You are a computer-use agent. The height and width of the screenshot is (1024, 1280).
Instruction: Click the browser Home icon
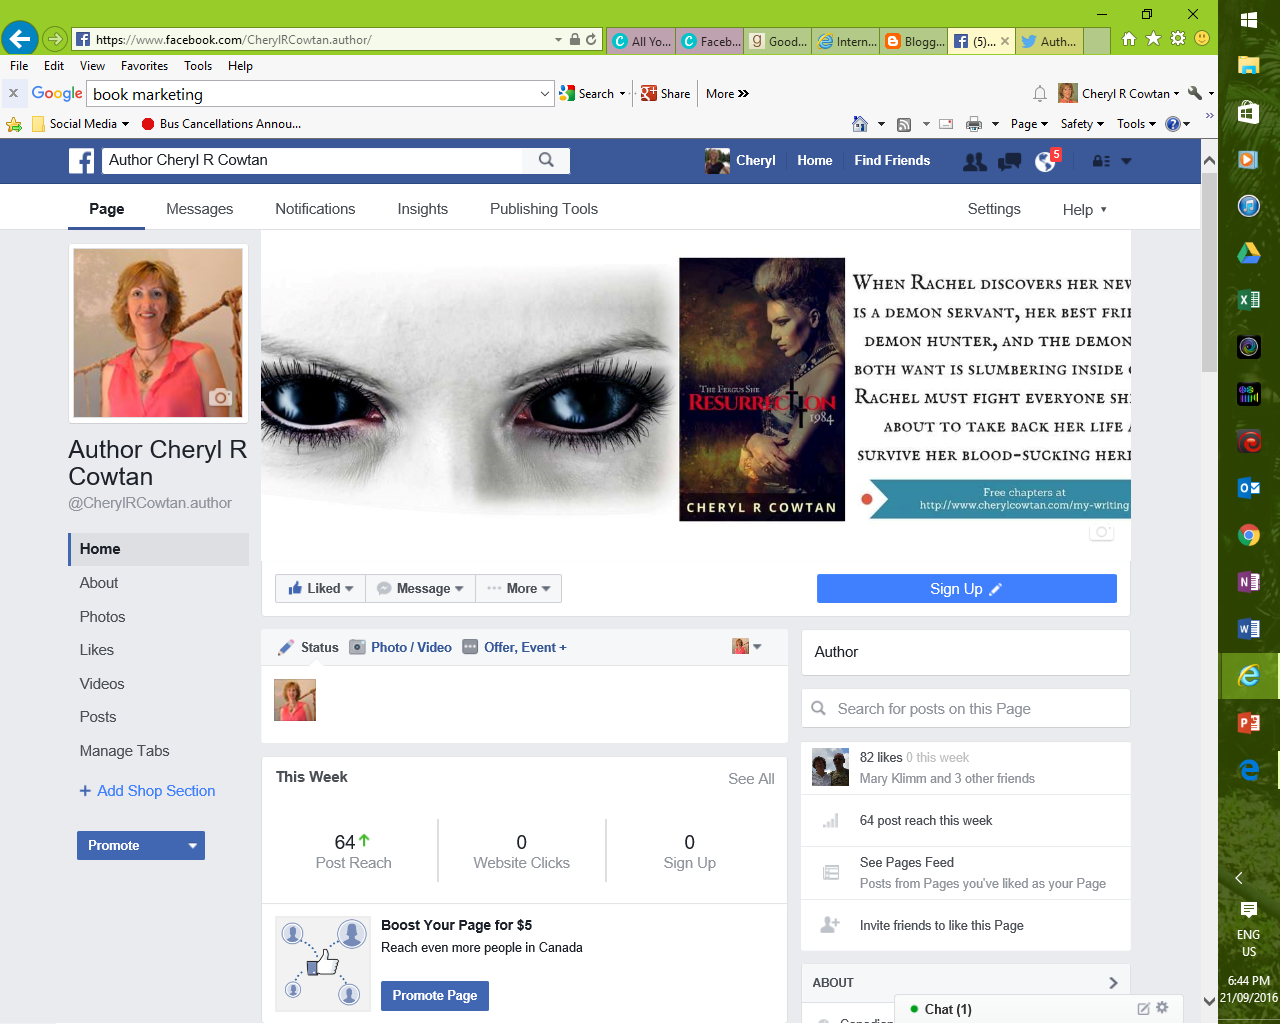pyautogui.click(x=1128, y=39)
